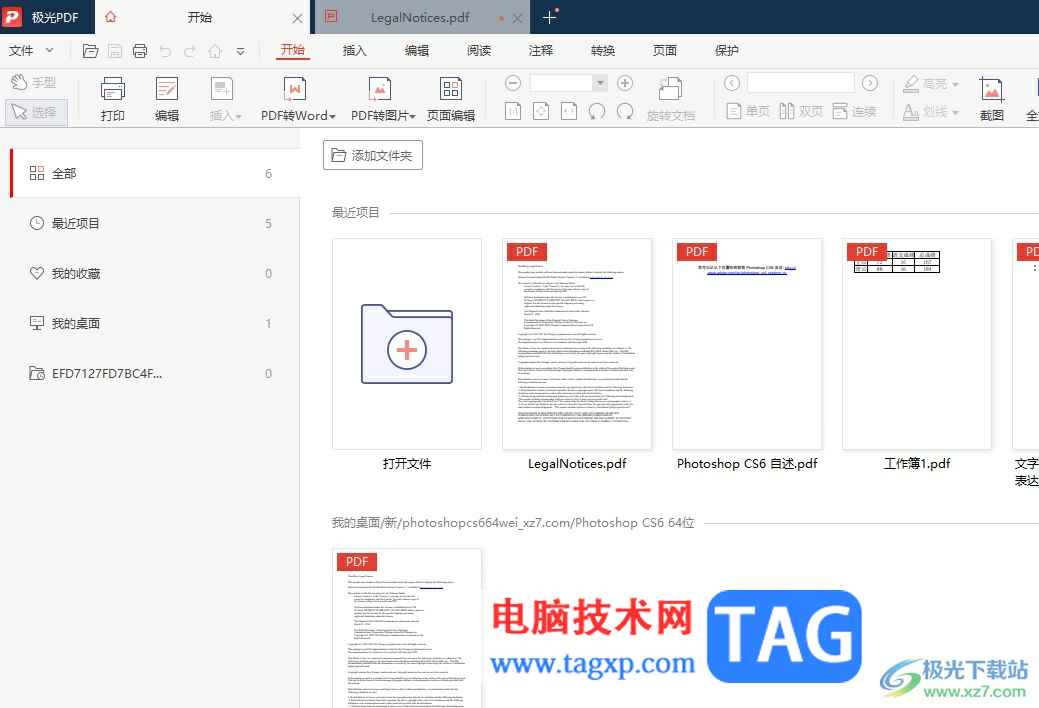Image resolution: width=1039 pixels, height=708 pixels.
Task: Open the folder icon in quick access bar
Action: (90, 51)
